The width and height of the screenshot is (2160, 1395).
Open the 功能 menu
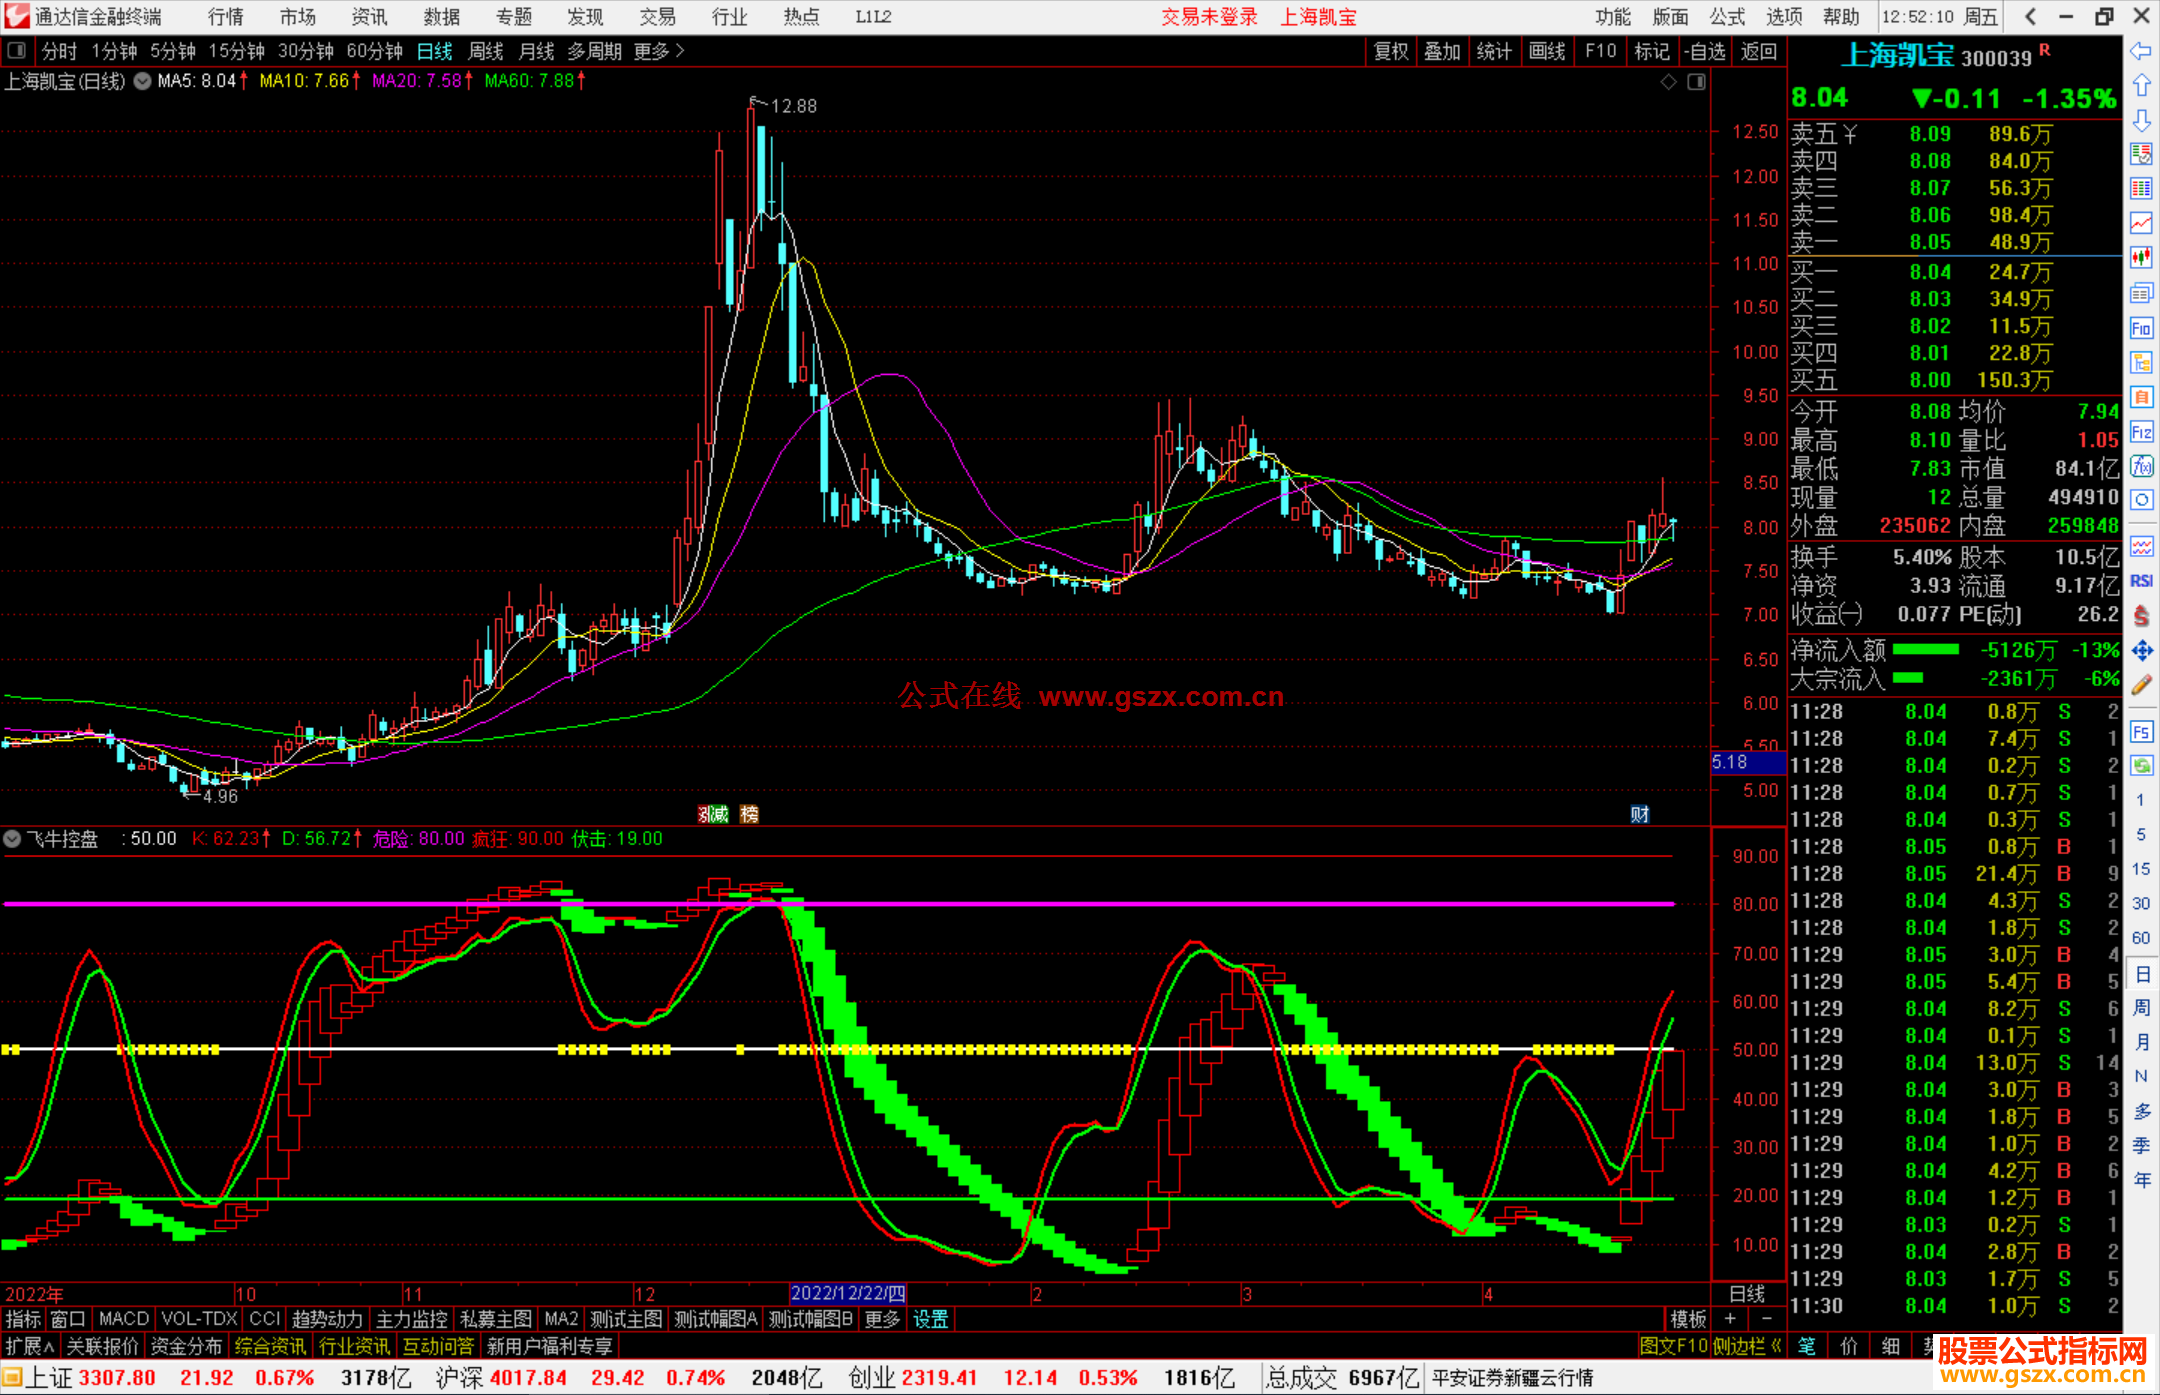[x=1613, y=17]
